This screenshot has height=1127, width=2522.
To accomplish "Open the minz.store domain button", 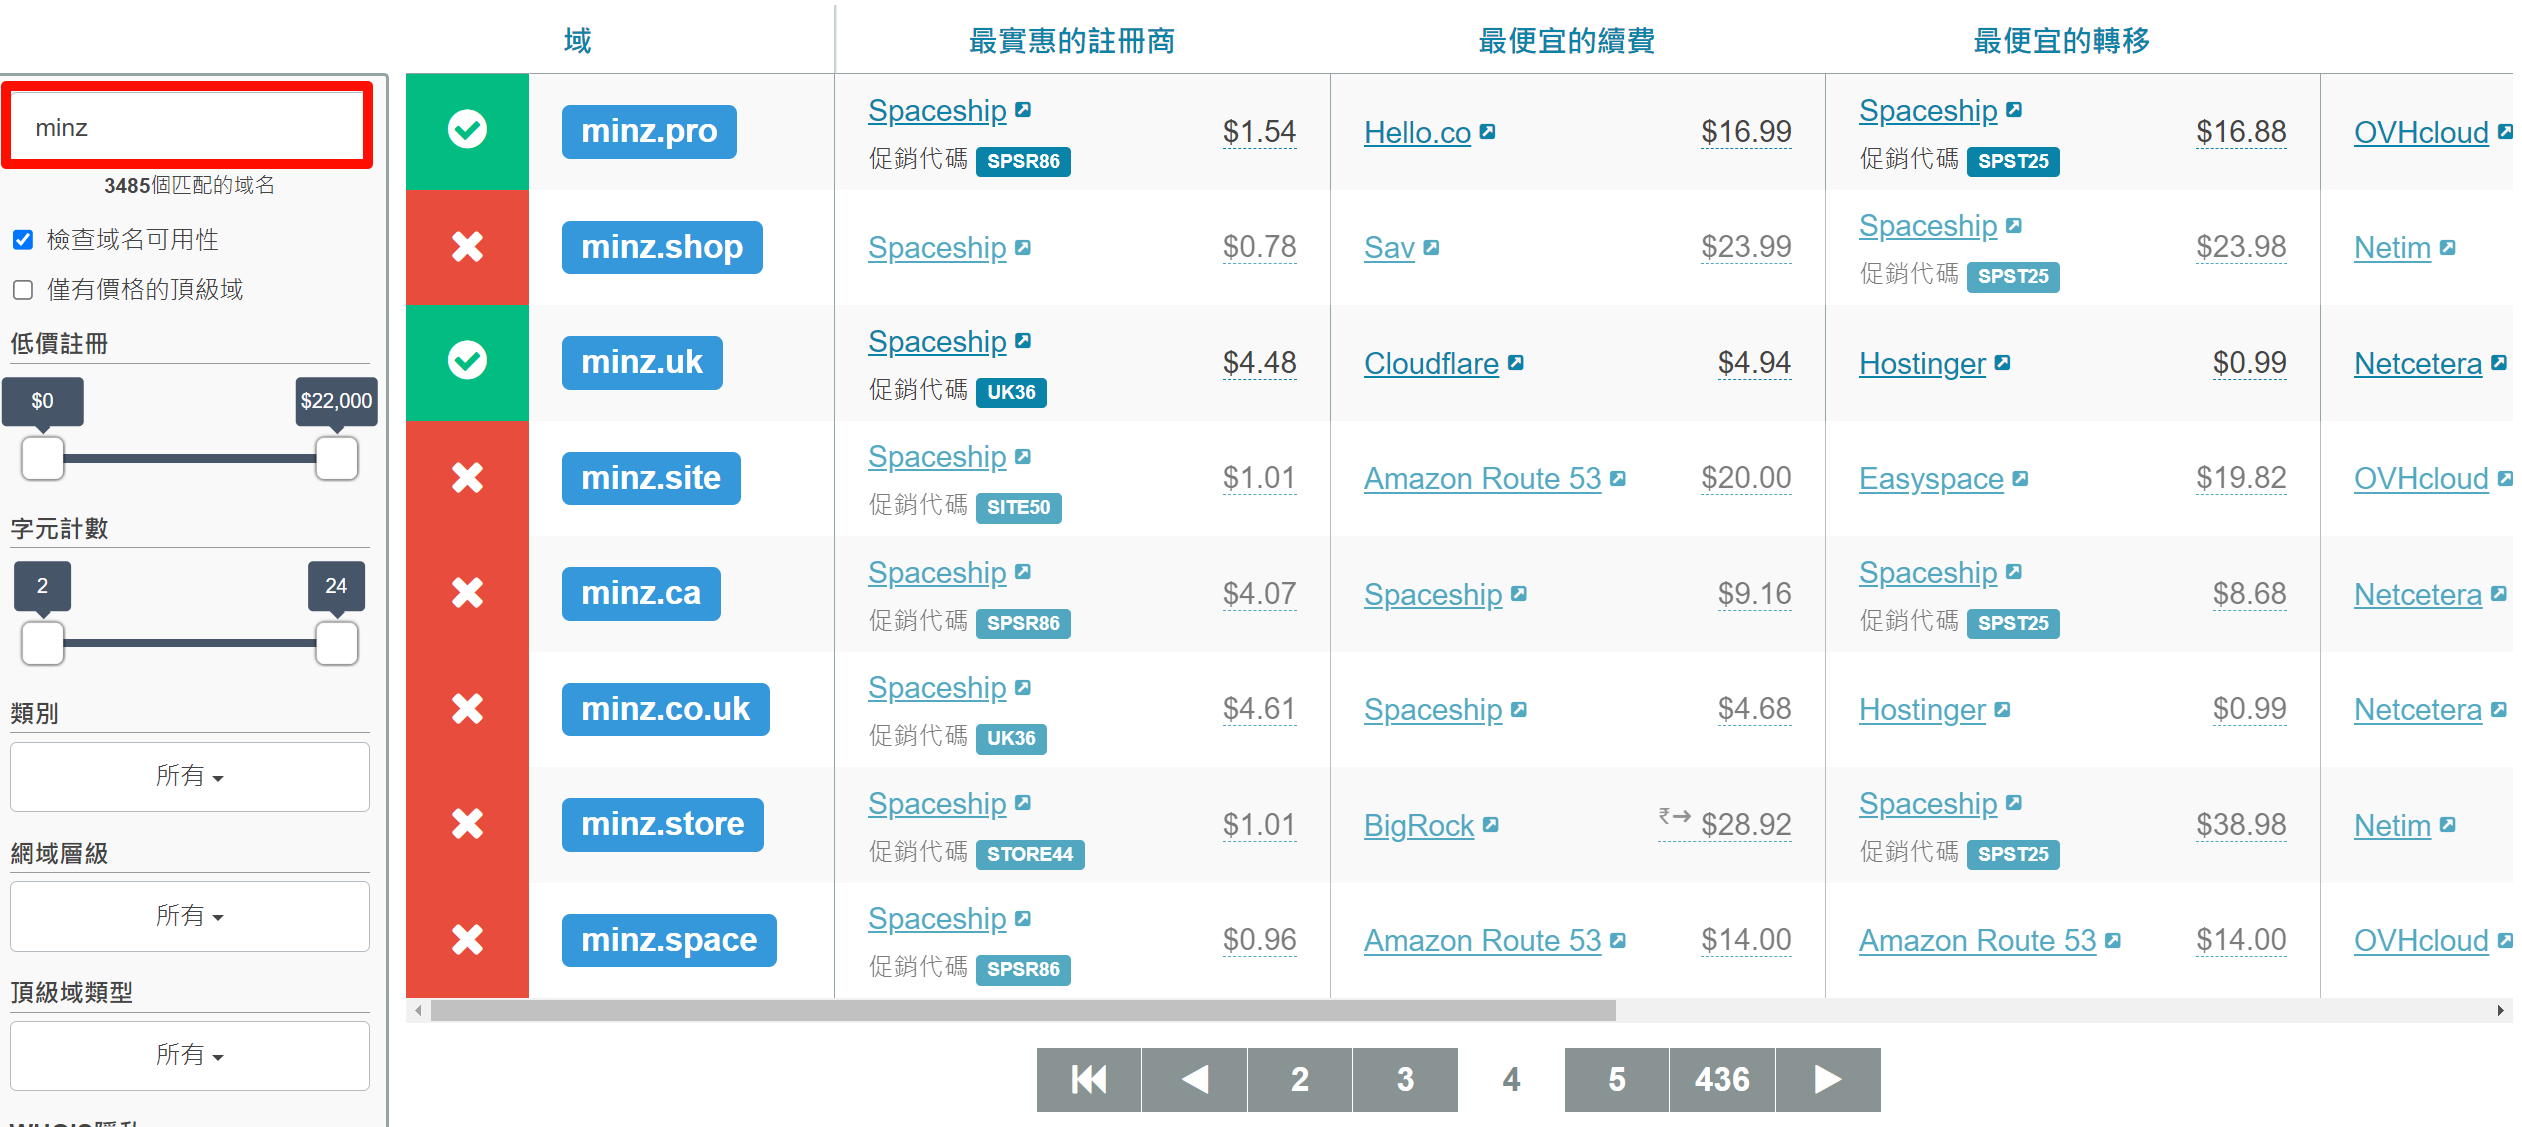I will 663,824.
